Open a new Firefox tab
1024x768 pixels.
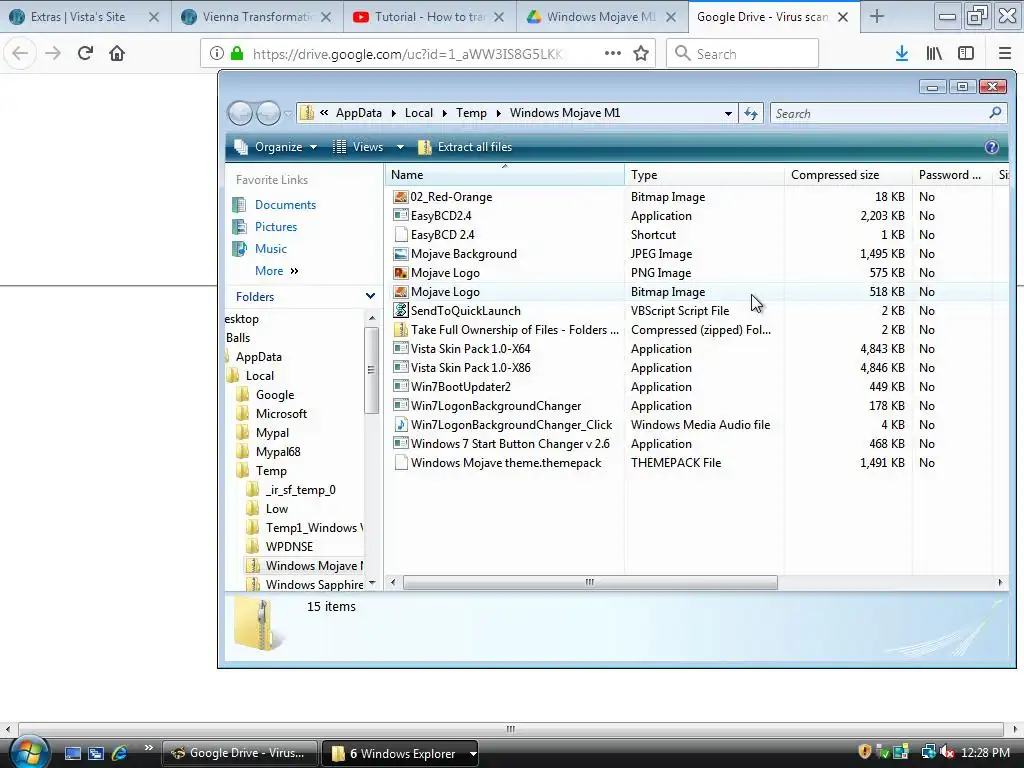click(x=877, y=17)
